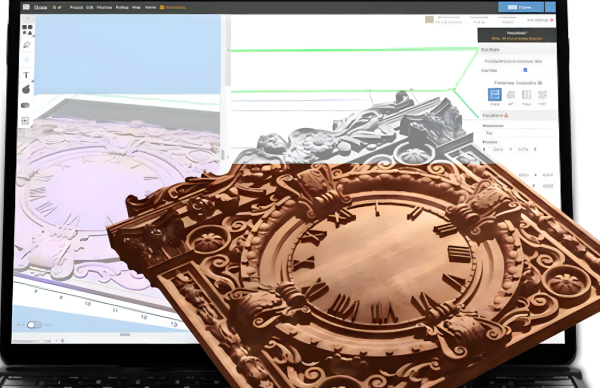The image size is (600, 388).
Task: Click the project name next to the logo
Action: [x=40, y=7]
